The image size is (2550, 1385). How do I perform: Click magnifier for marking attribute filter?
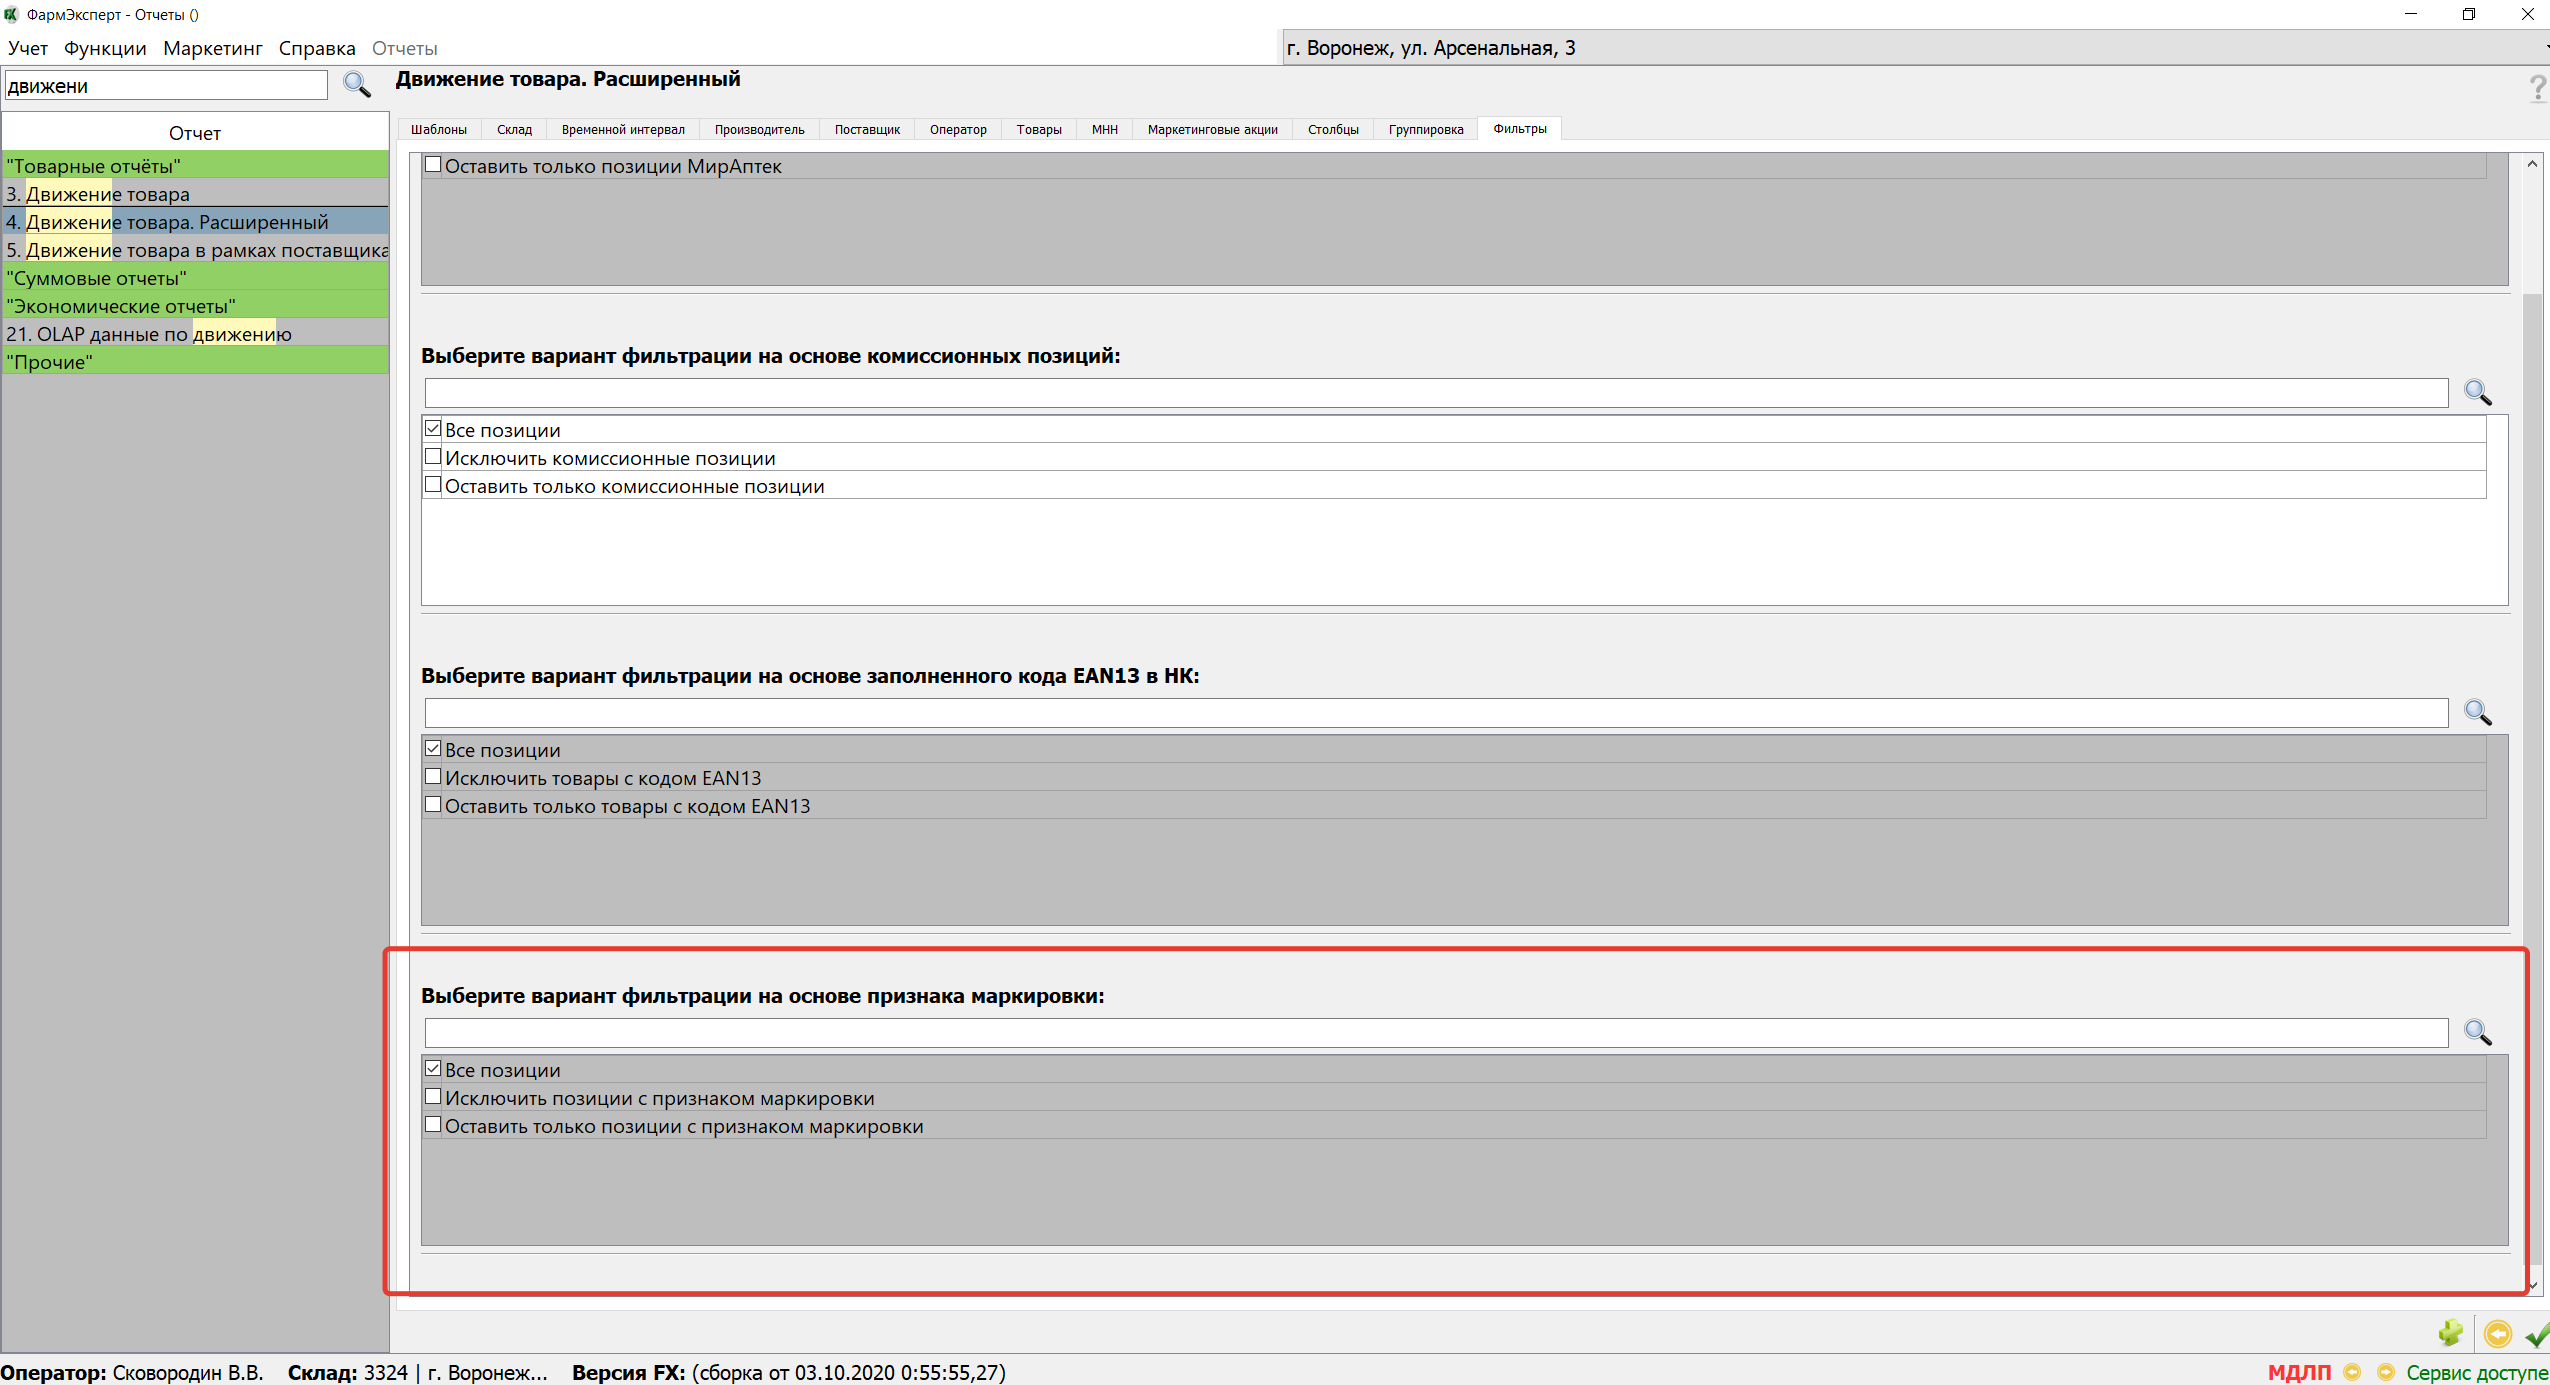point(2477,1032)
